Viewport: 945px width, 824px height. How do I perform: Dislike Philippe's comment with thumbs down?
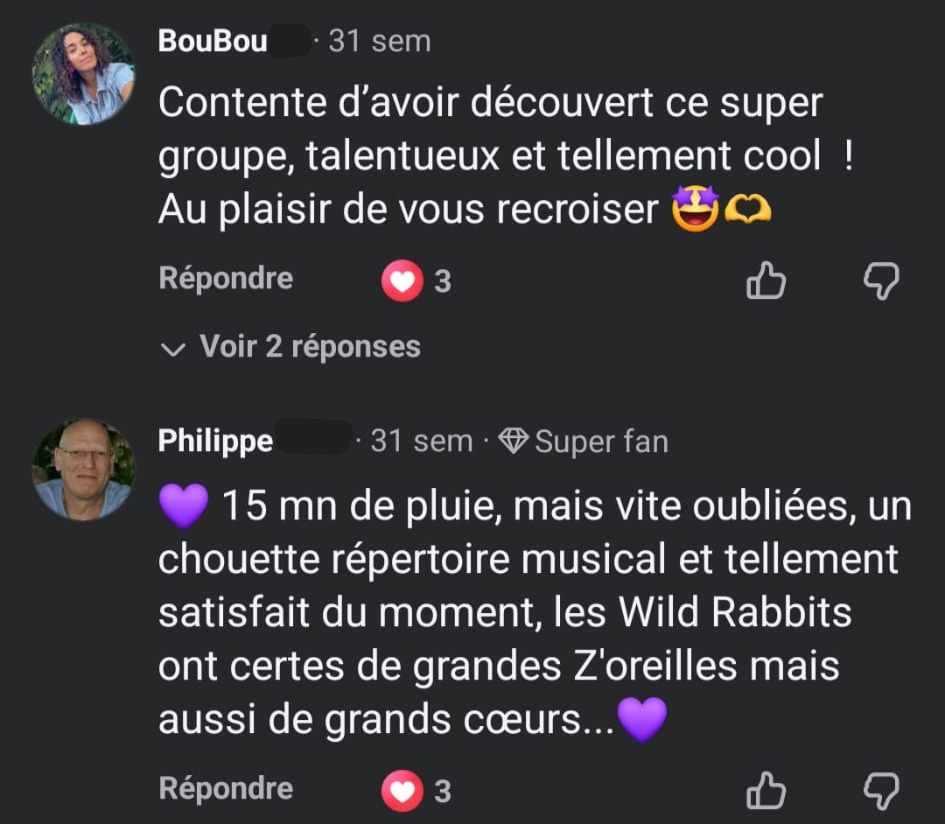click(881, 791)
